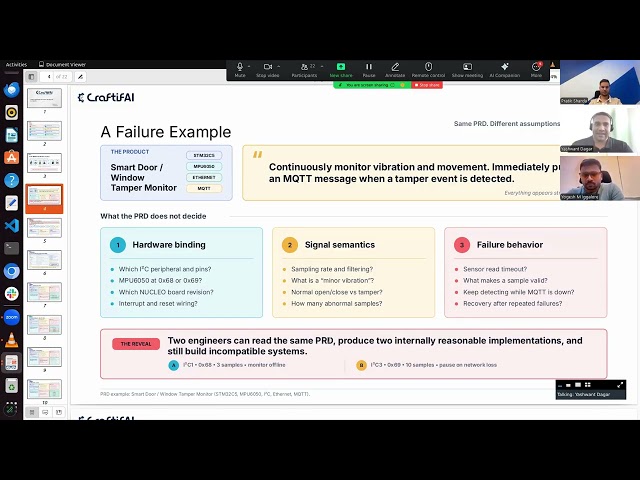Open Chromium browser from the dock
640x480 pixels.
click(11, 271)
